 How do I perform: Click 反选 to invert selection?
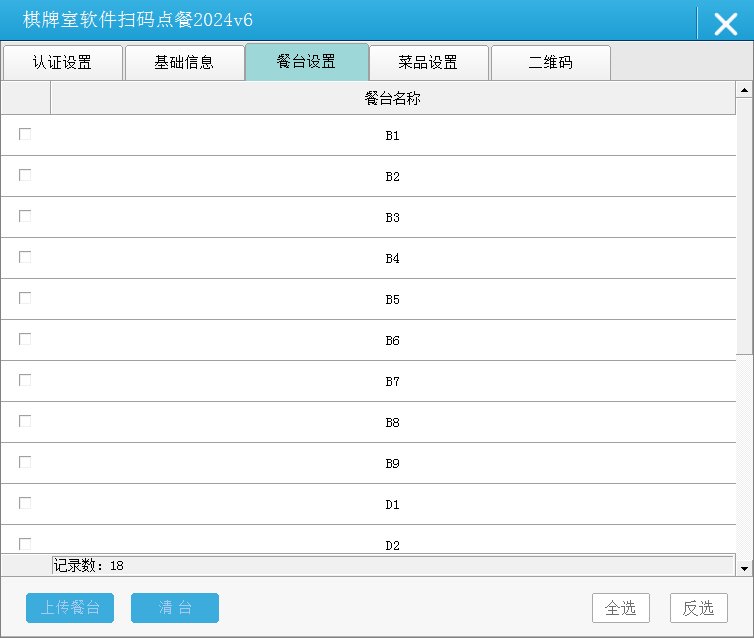(x=699, y=608)
